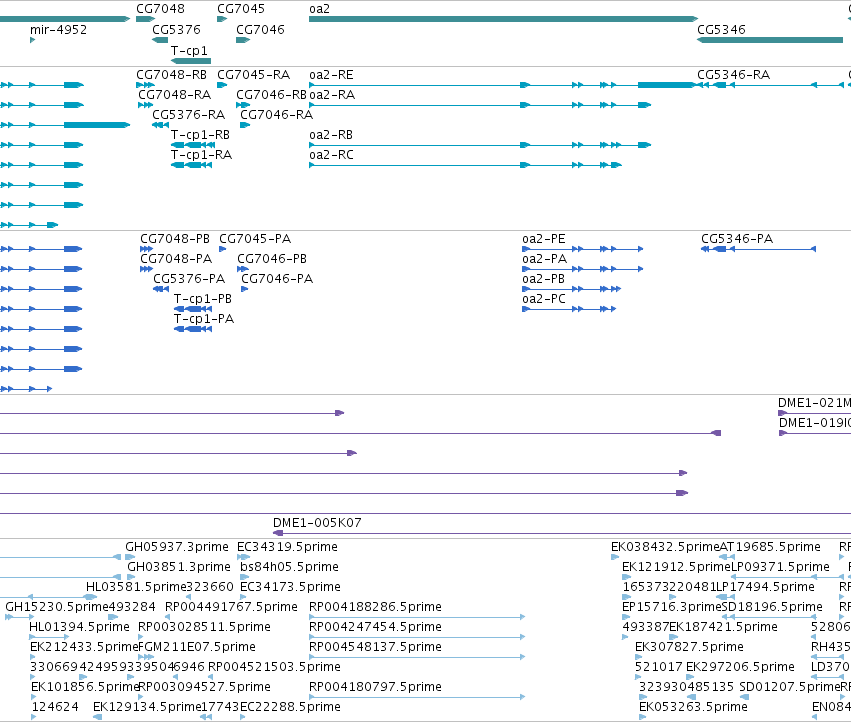Viewport: 851px width, 722px height.
Task: Select the oa2-RB transcript label
Action: click(x=331, y=135)
